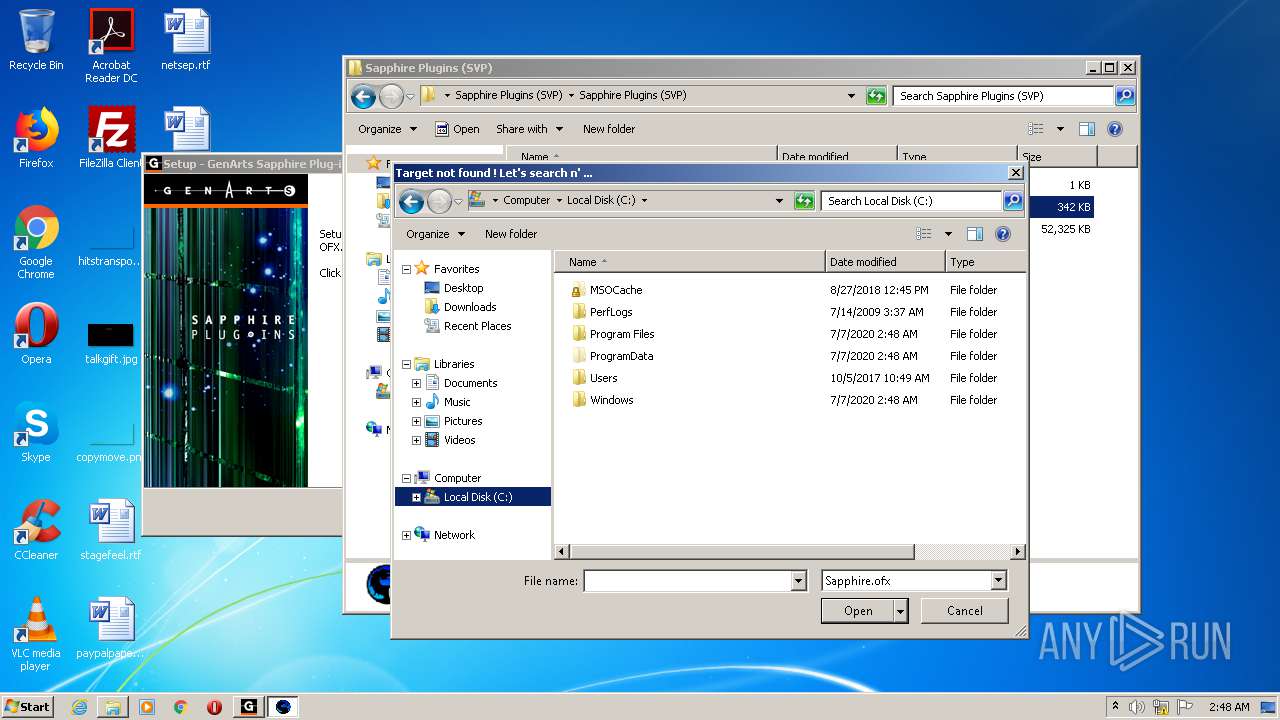Open the File name dropdown arrow
The image size is (1280, 720).
[x=798, y=581]
